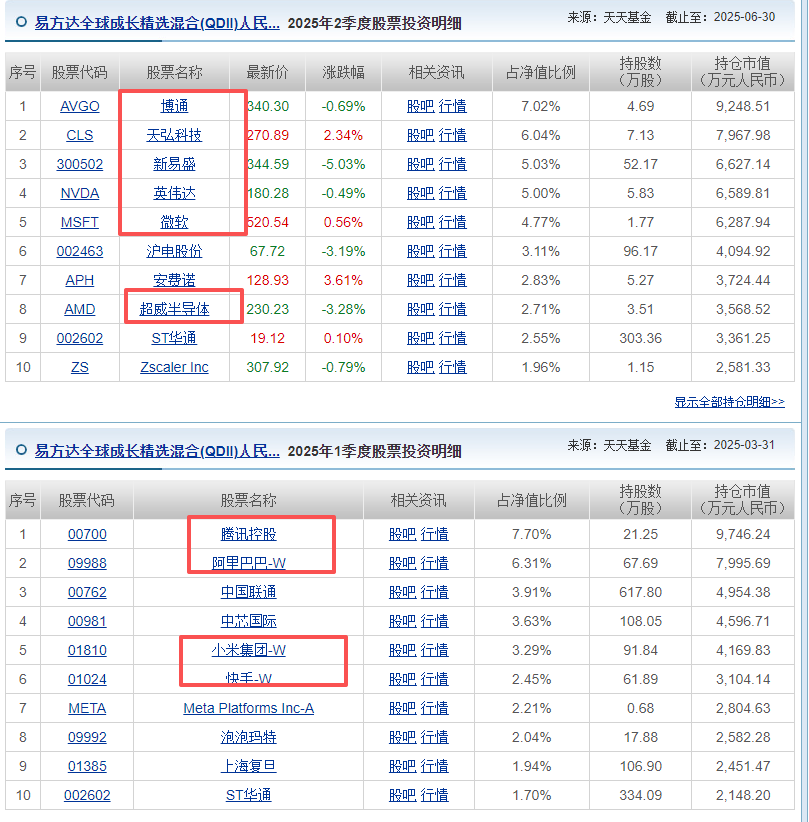Click Zscaler Inc stock name link
Screen dimensions: 809x822
[x=174, y=367]
